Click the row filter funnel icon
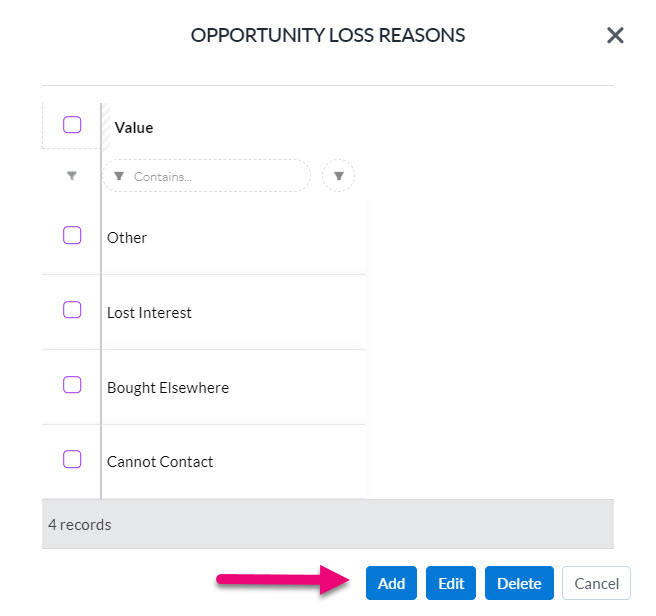 (72, 176)
